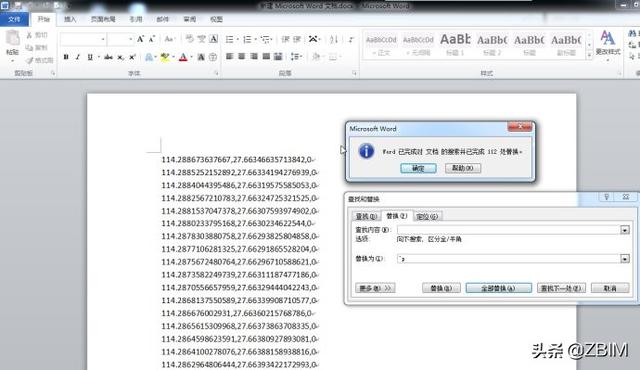Click the Change Case Aa icon
Viewport: 640px width, 370px height.
(169, 39)
